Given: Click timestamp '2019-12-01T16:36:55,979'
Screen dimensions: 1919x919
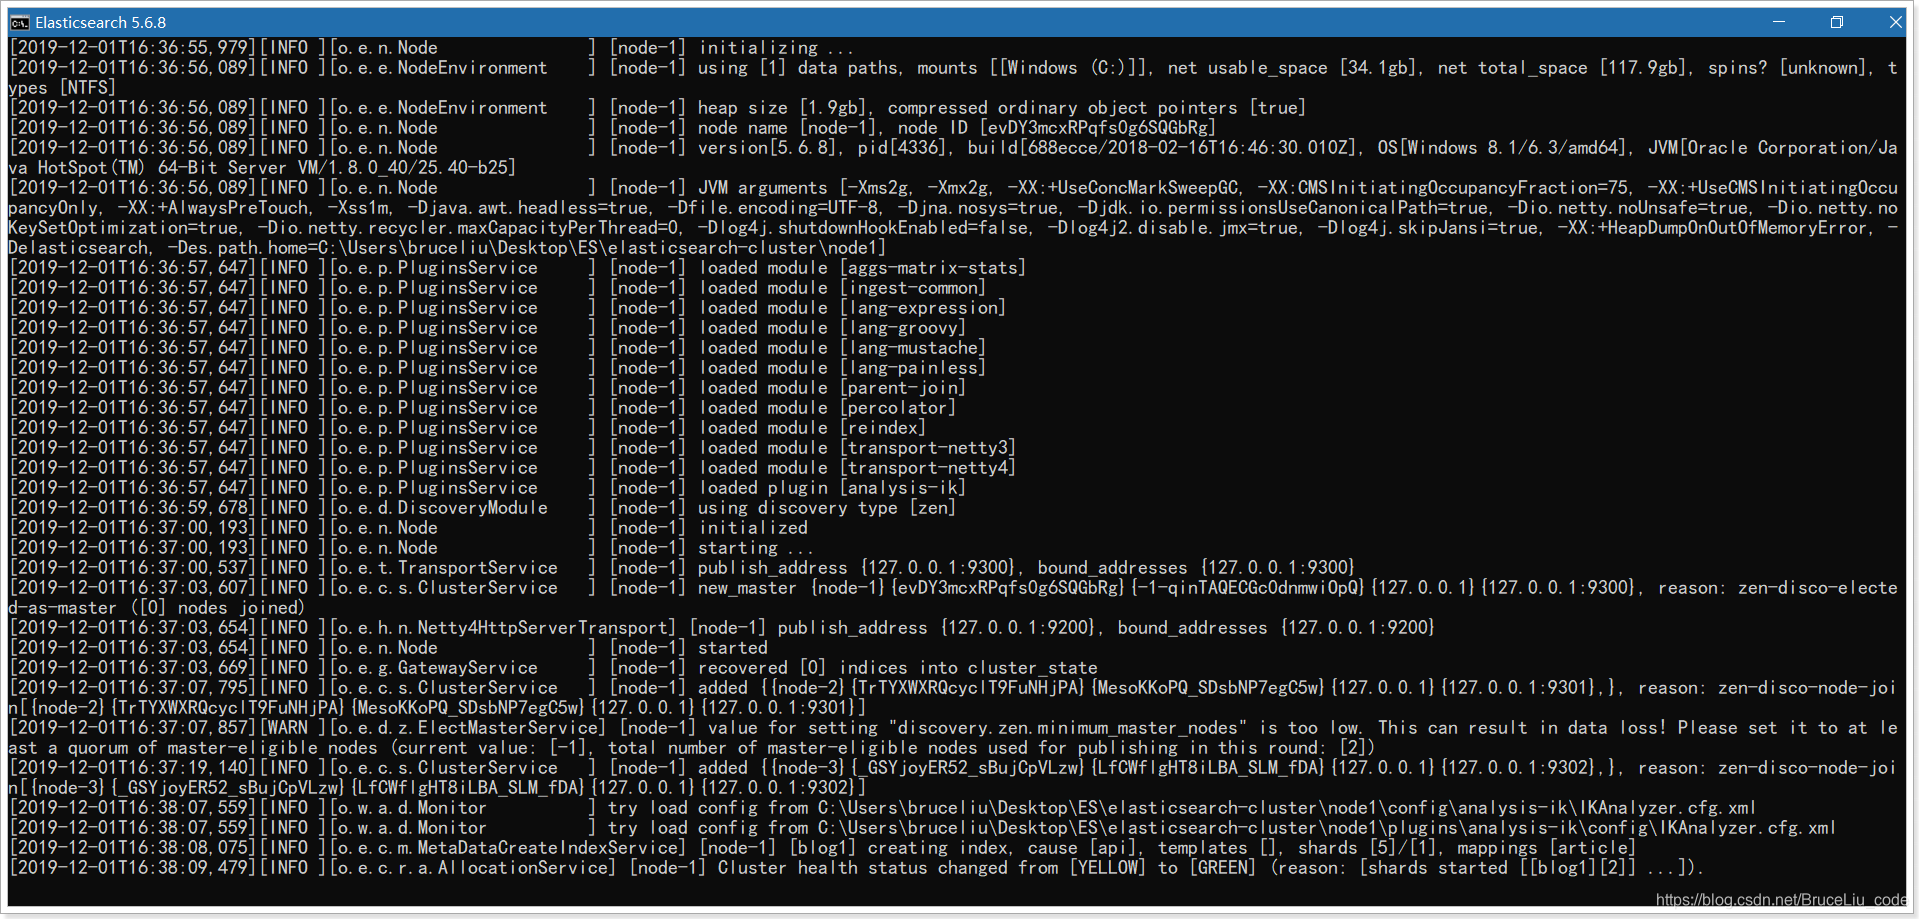Looking at the screenshot, I should click(132, 48).
